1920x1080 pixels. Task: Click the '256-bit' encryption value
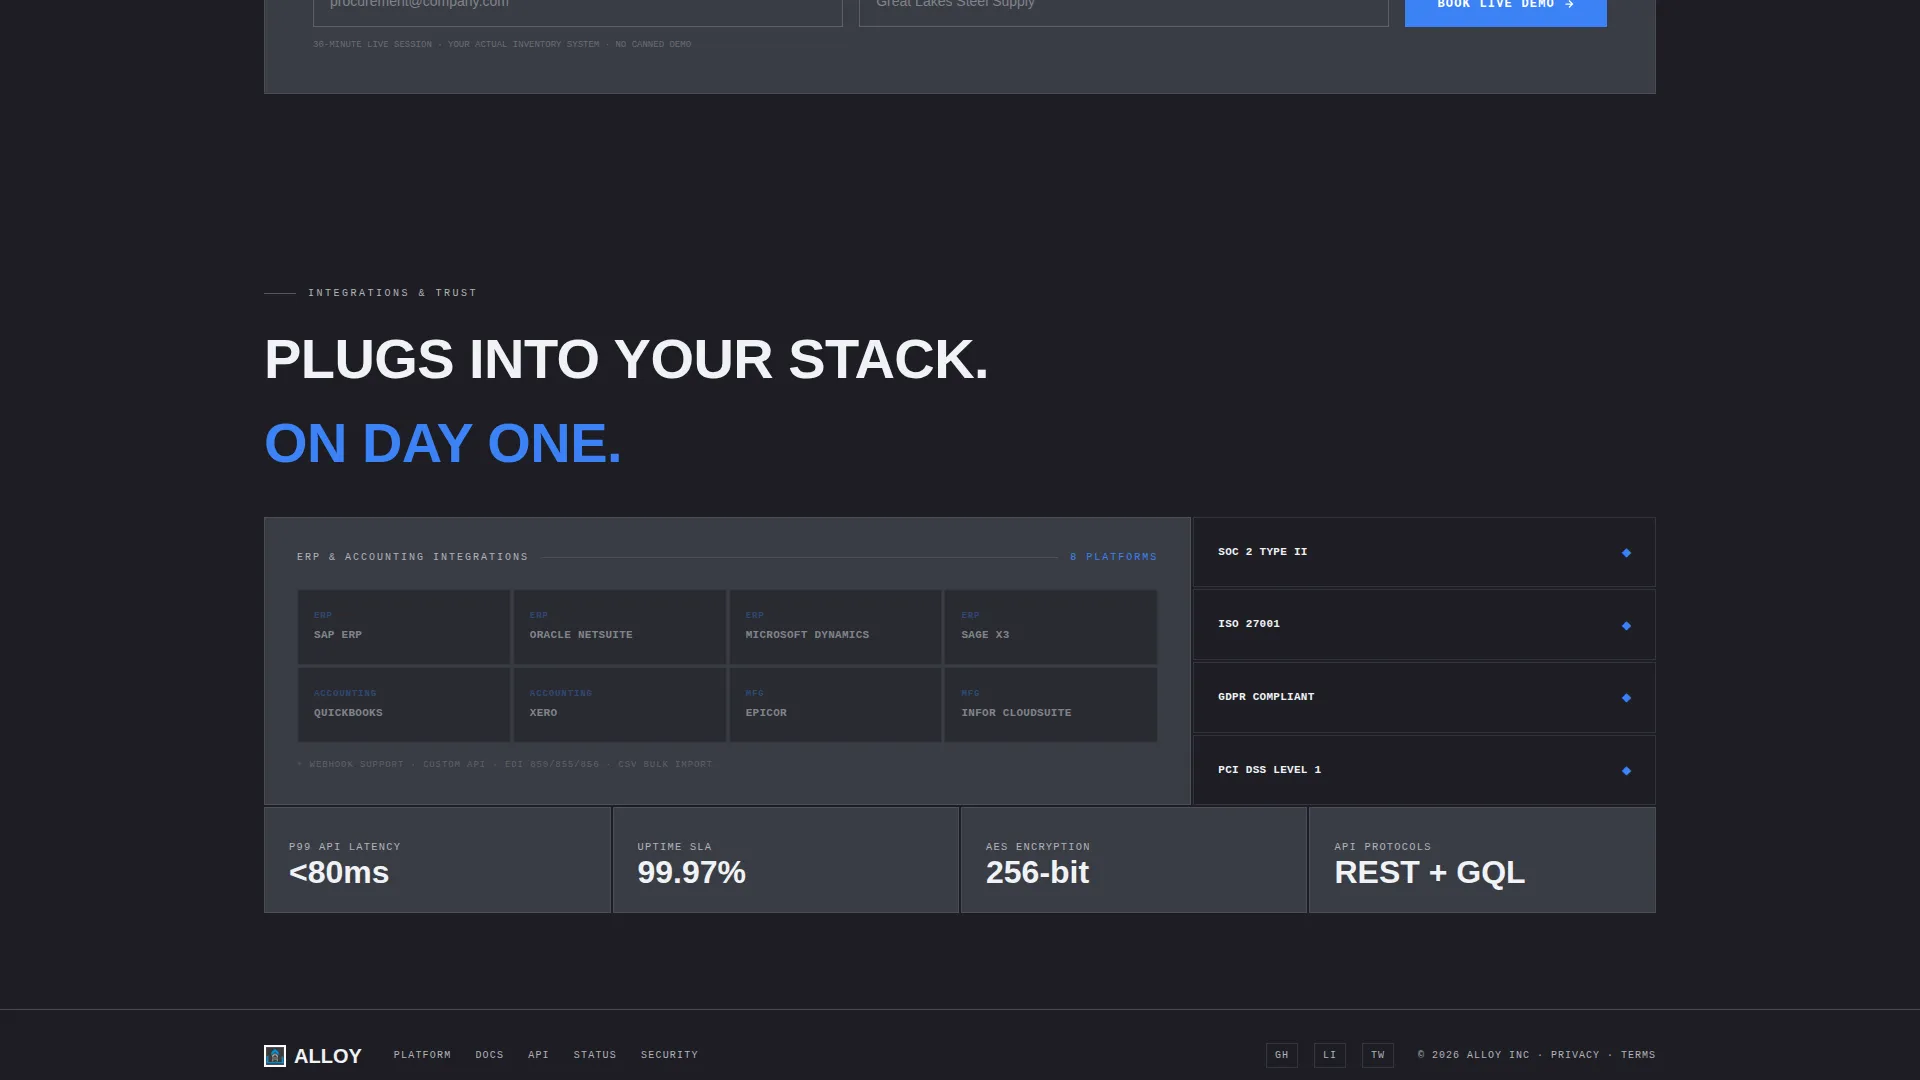click(x=1037, y=873)
